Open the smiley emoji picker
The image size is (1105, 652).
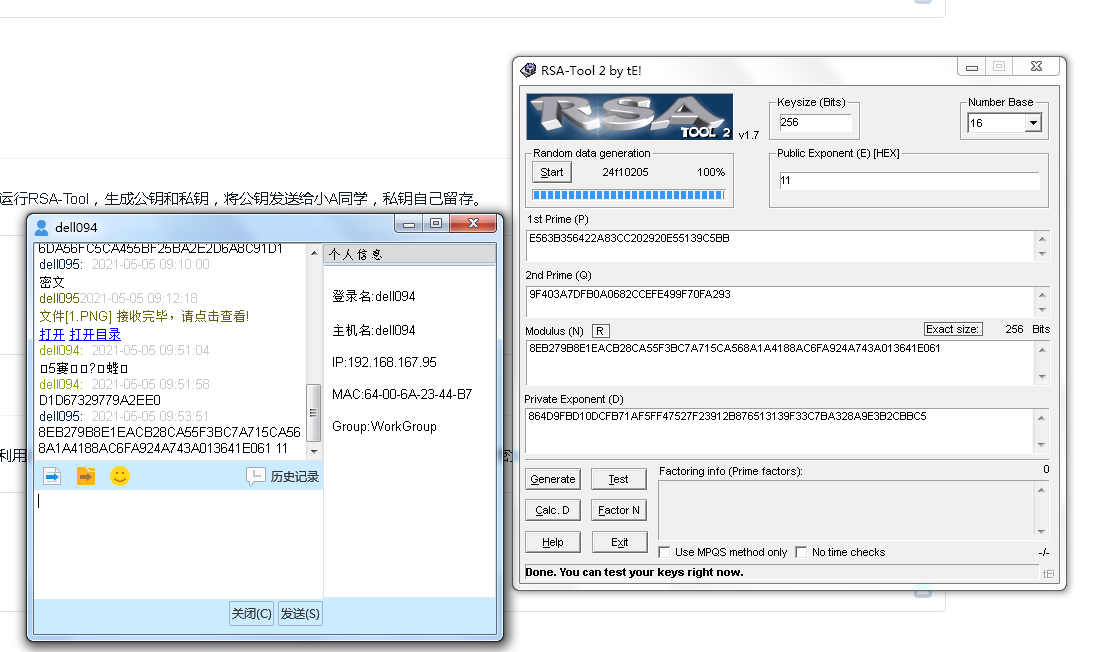[x=120, y=476]
